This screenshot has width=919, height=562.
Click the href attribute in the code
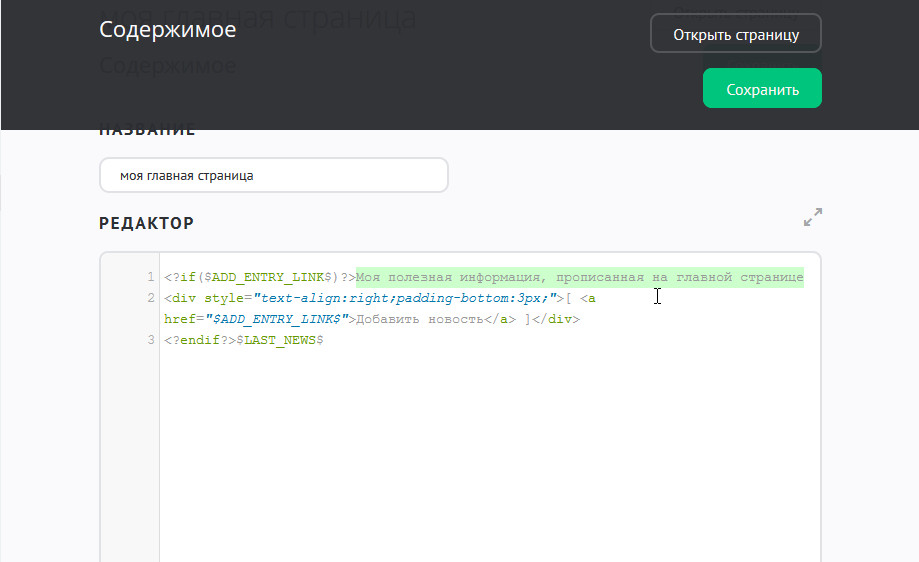(180, 319)
